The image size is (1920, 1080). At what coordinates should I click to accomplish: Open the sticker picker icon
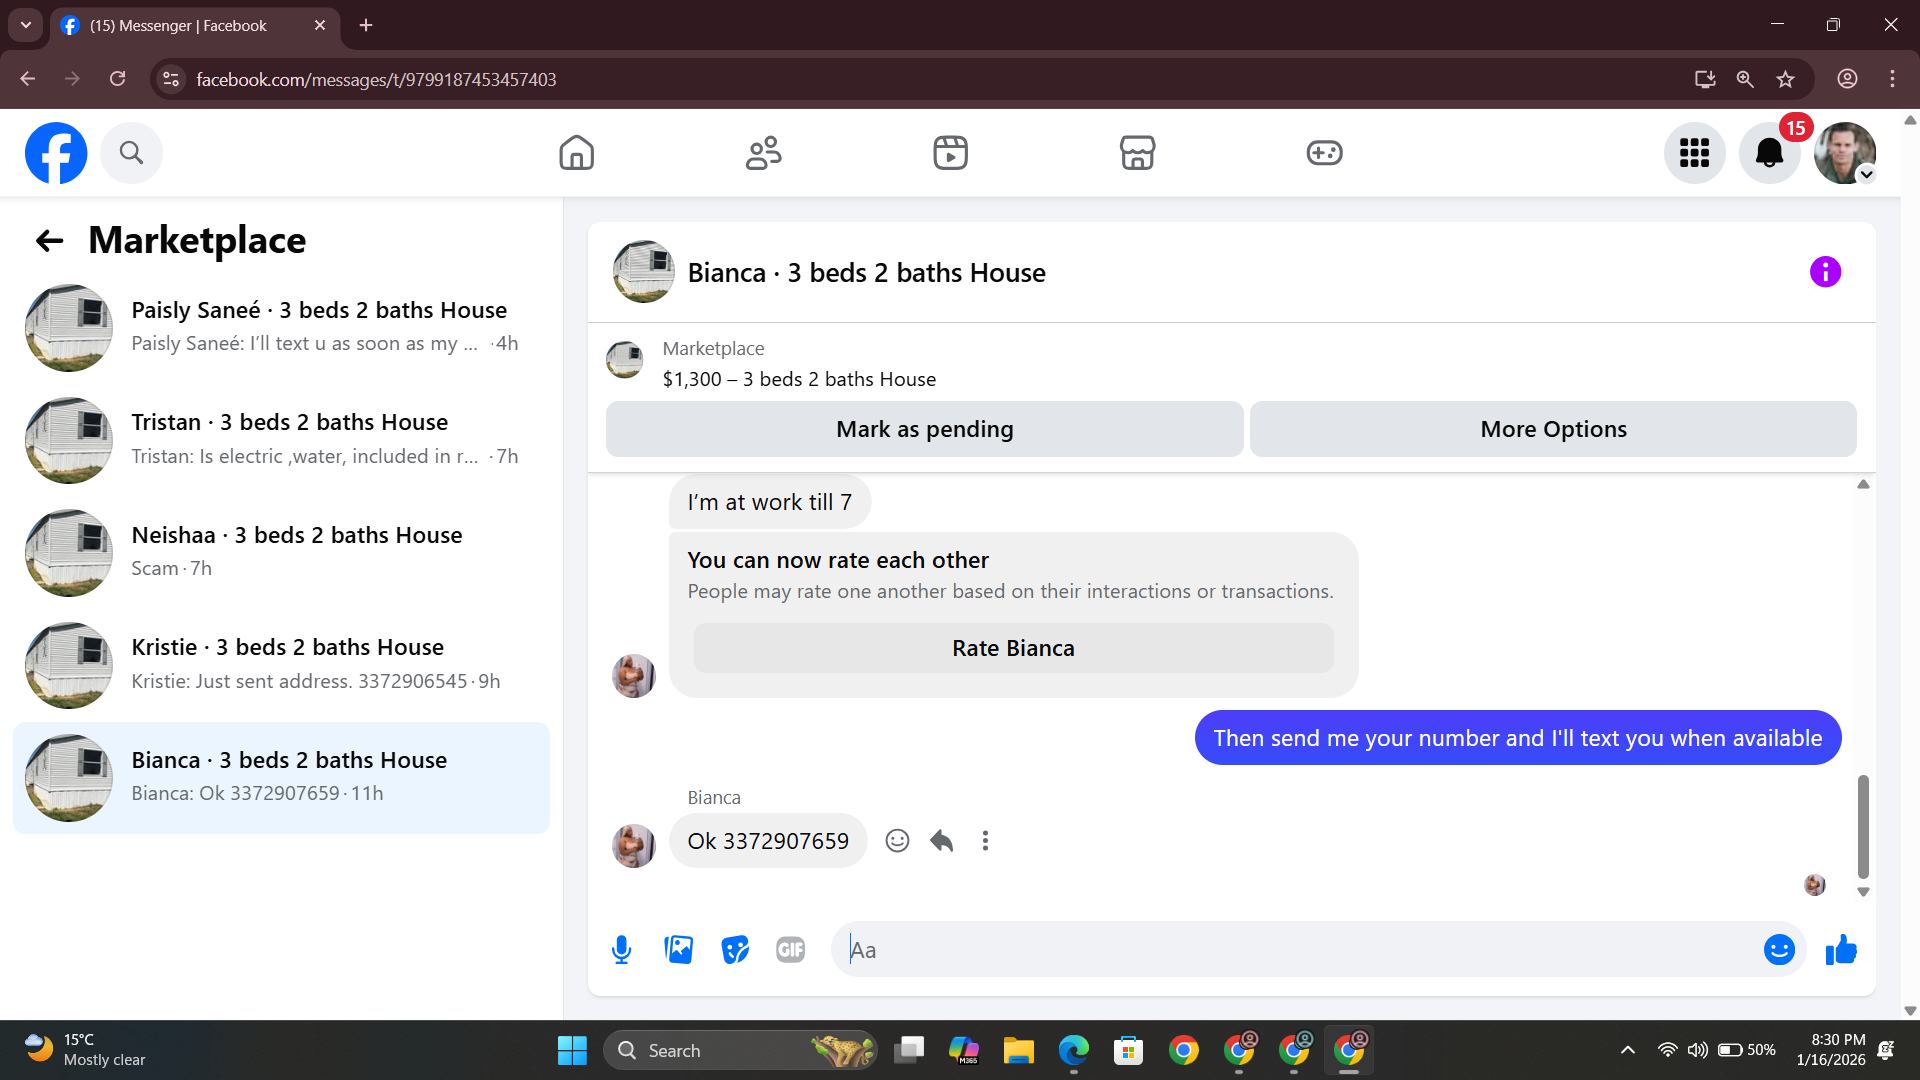point(735,950)
